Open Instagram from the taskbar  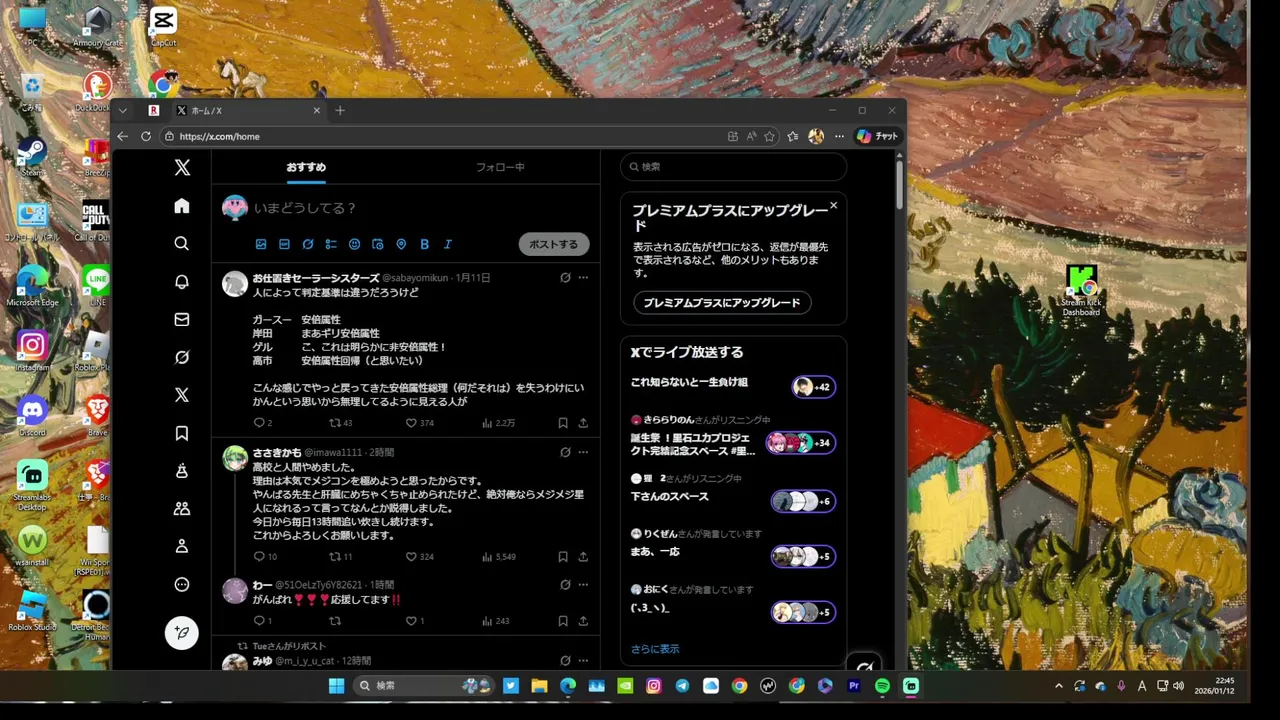654,686
